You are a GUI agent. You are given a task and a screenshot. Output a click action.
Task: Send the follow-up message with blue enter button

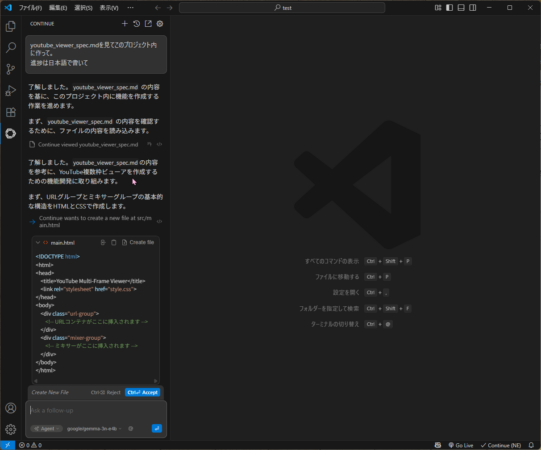pyautogui.click(x=157, y=428)
